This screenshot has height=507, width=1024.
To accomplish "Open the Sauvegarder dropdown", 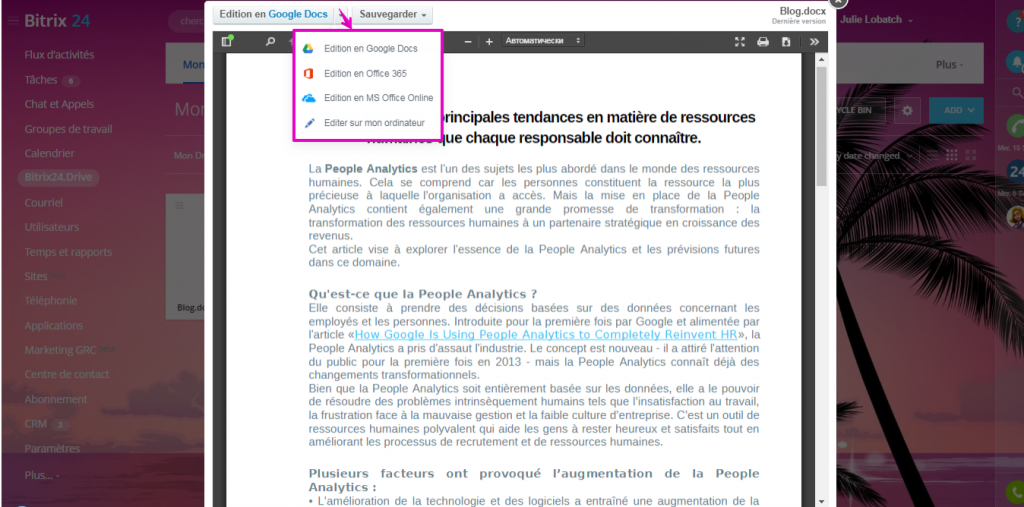I will click(x=393, y=14).
